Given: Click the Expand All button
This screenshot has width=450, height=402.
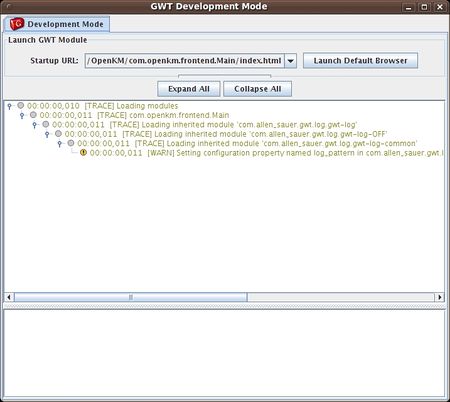Looking at the screenshot, I should click(x=189, y=89).
